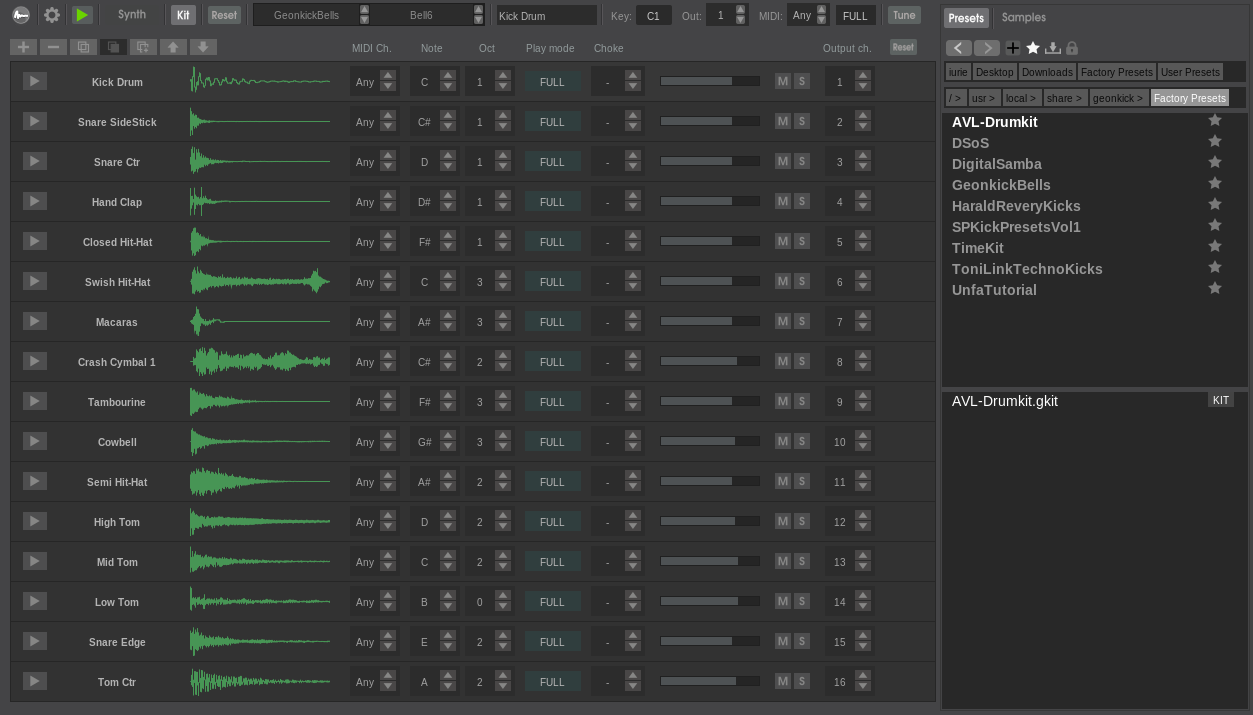Play the Cowbell instrument

point(35,441)
